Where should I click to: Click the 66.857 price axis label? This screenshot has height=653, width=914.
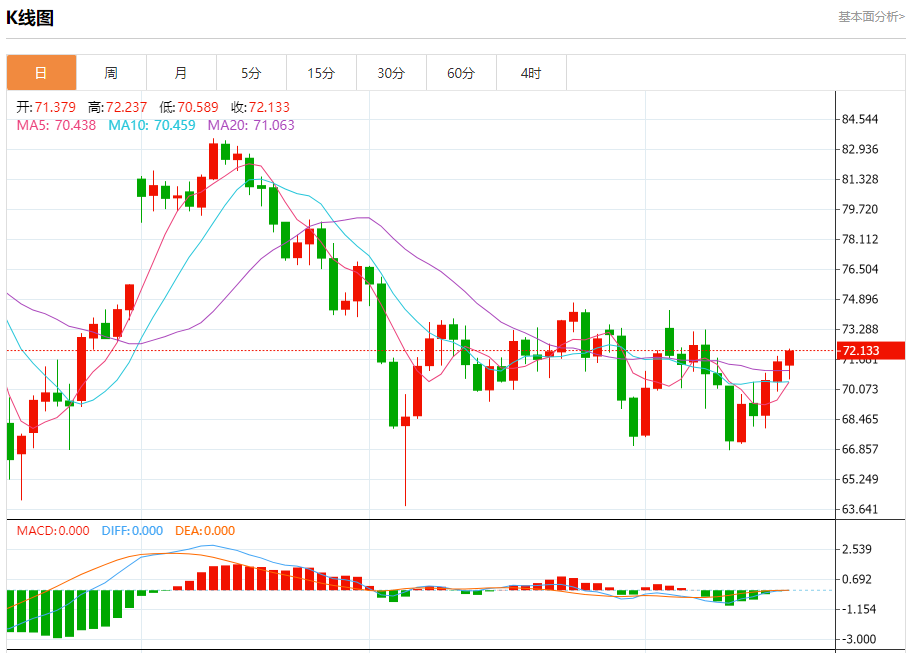pos(860,449)
